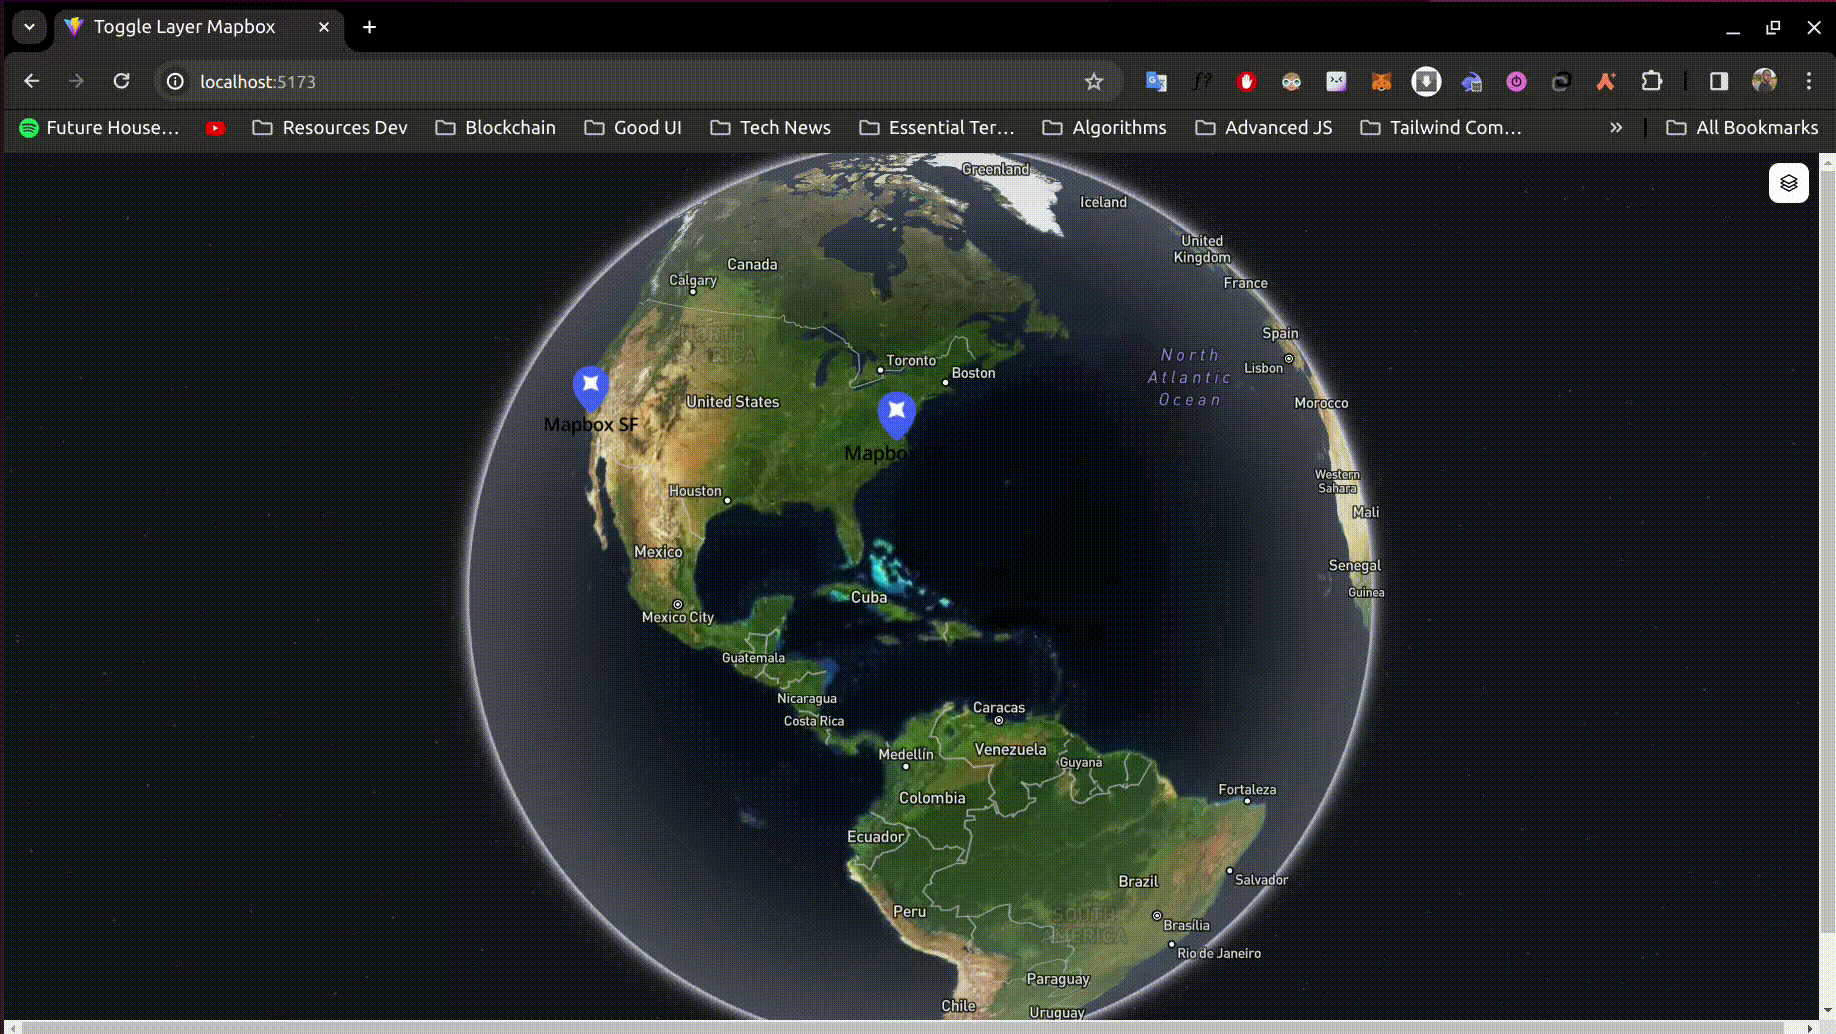The height and width of the screenshot is (1034, 1836).
Task: Click the Cuba label on map
Action: point(869,598)
